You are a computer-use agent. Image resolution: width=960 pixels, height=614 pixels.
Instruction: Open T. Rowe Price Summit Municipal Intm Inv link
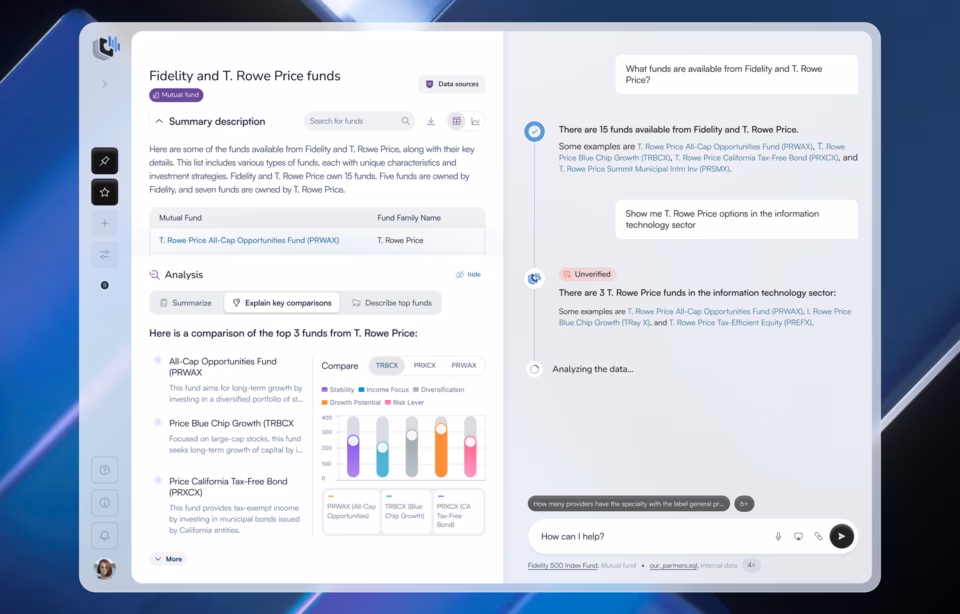pos(644,169)
